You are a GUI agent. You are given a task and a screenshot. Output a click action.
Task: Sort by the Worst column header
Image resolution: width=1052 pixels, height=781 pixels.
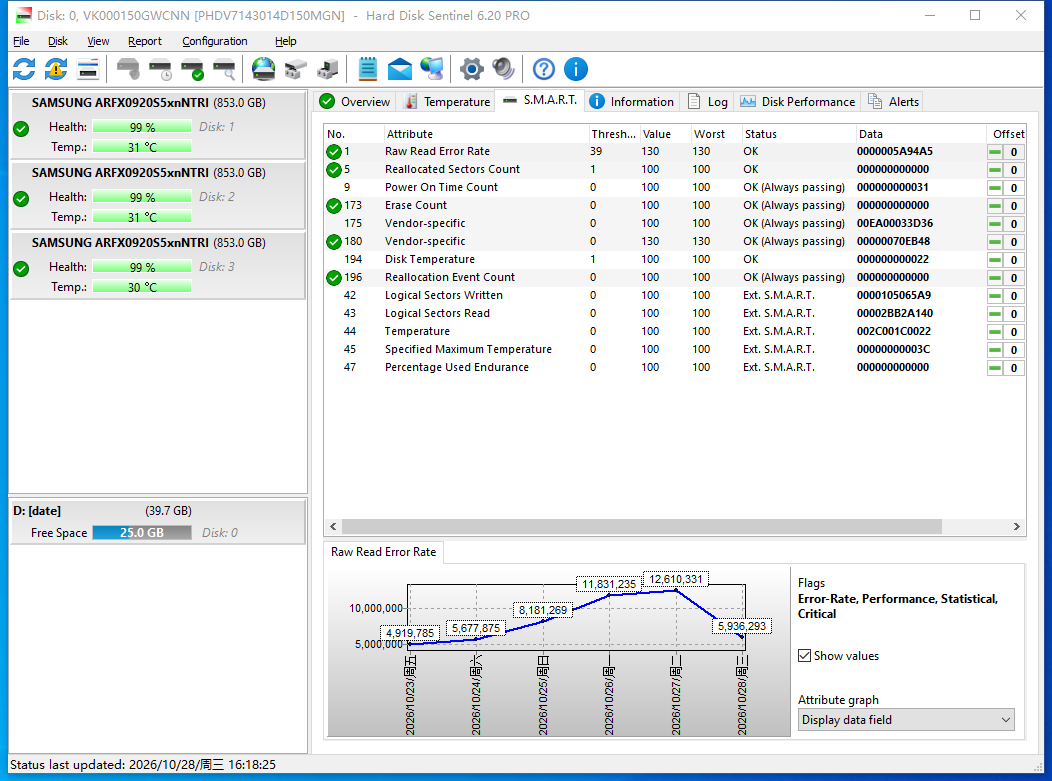(x=715, y=134)
